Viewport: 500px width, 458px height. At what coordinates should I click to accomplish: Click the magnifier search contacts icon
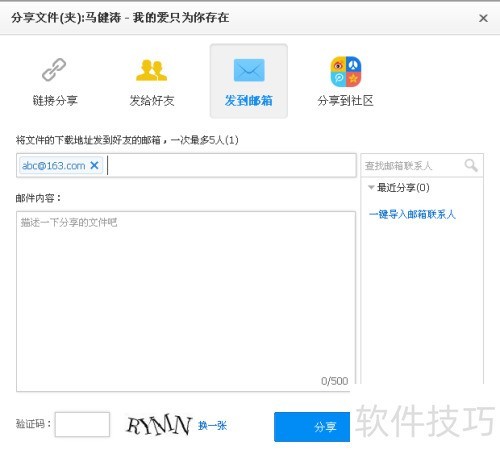coord(471,165)
